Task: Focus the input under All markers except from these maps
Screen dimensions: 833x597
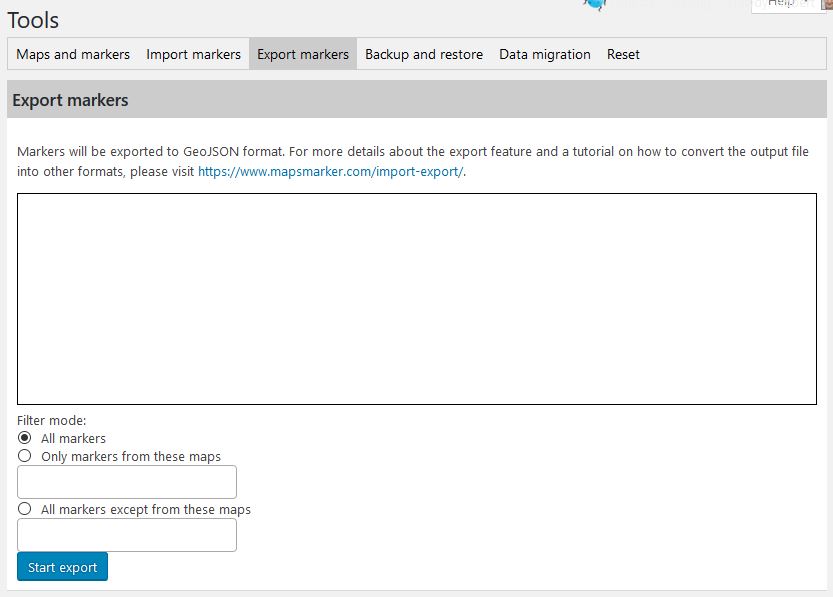Action: [x=127, y=535]
